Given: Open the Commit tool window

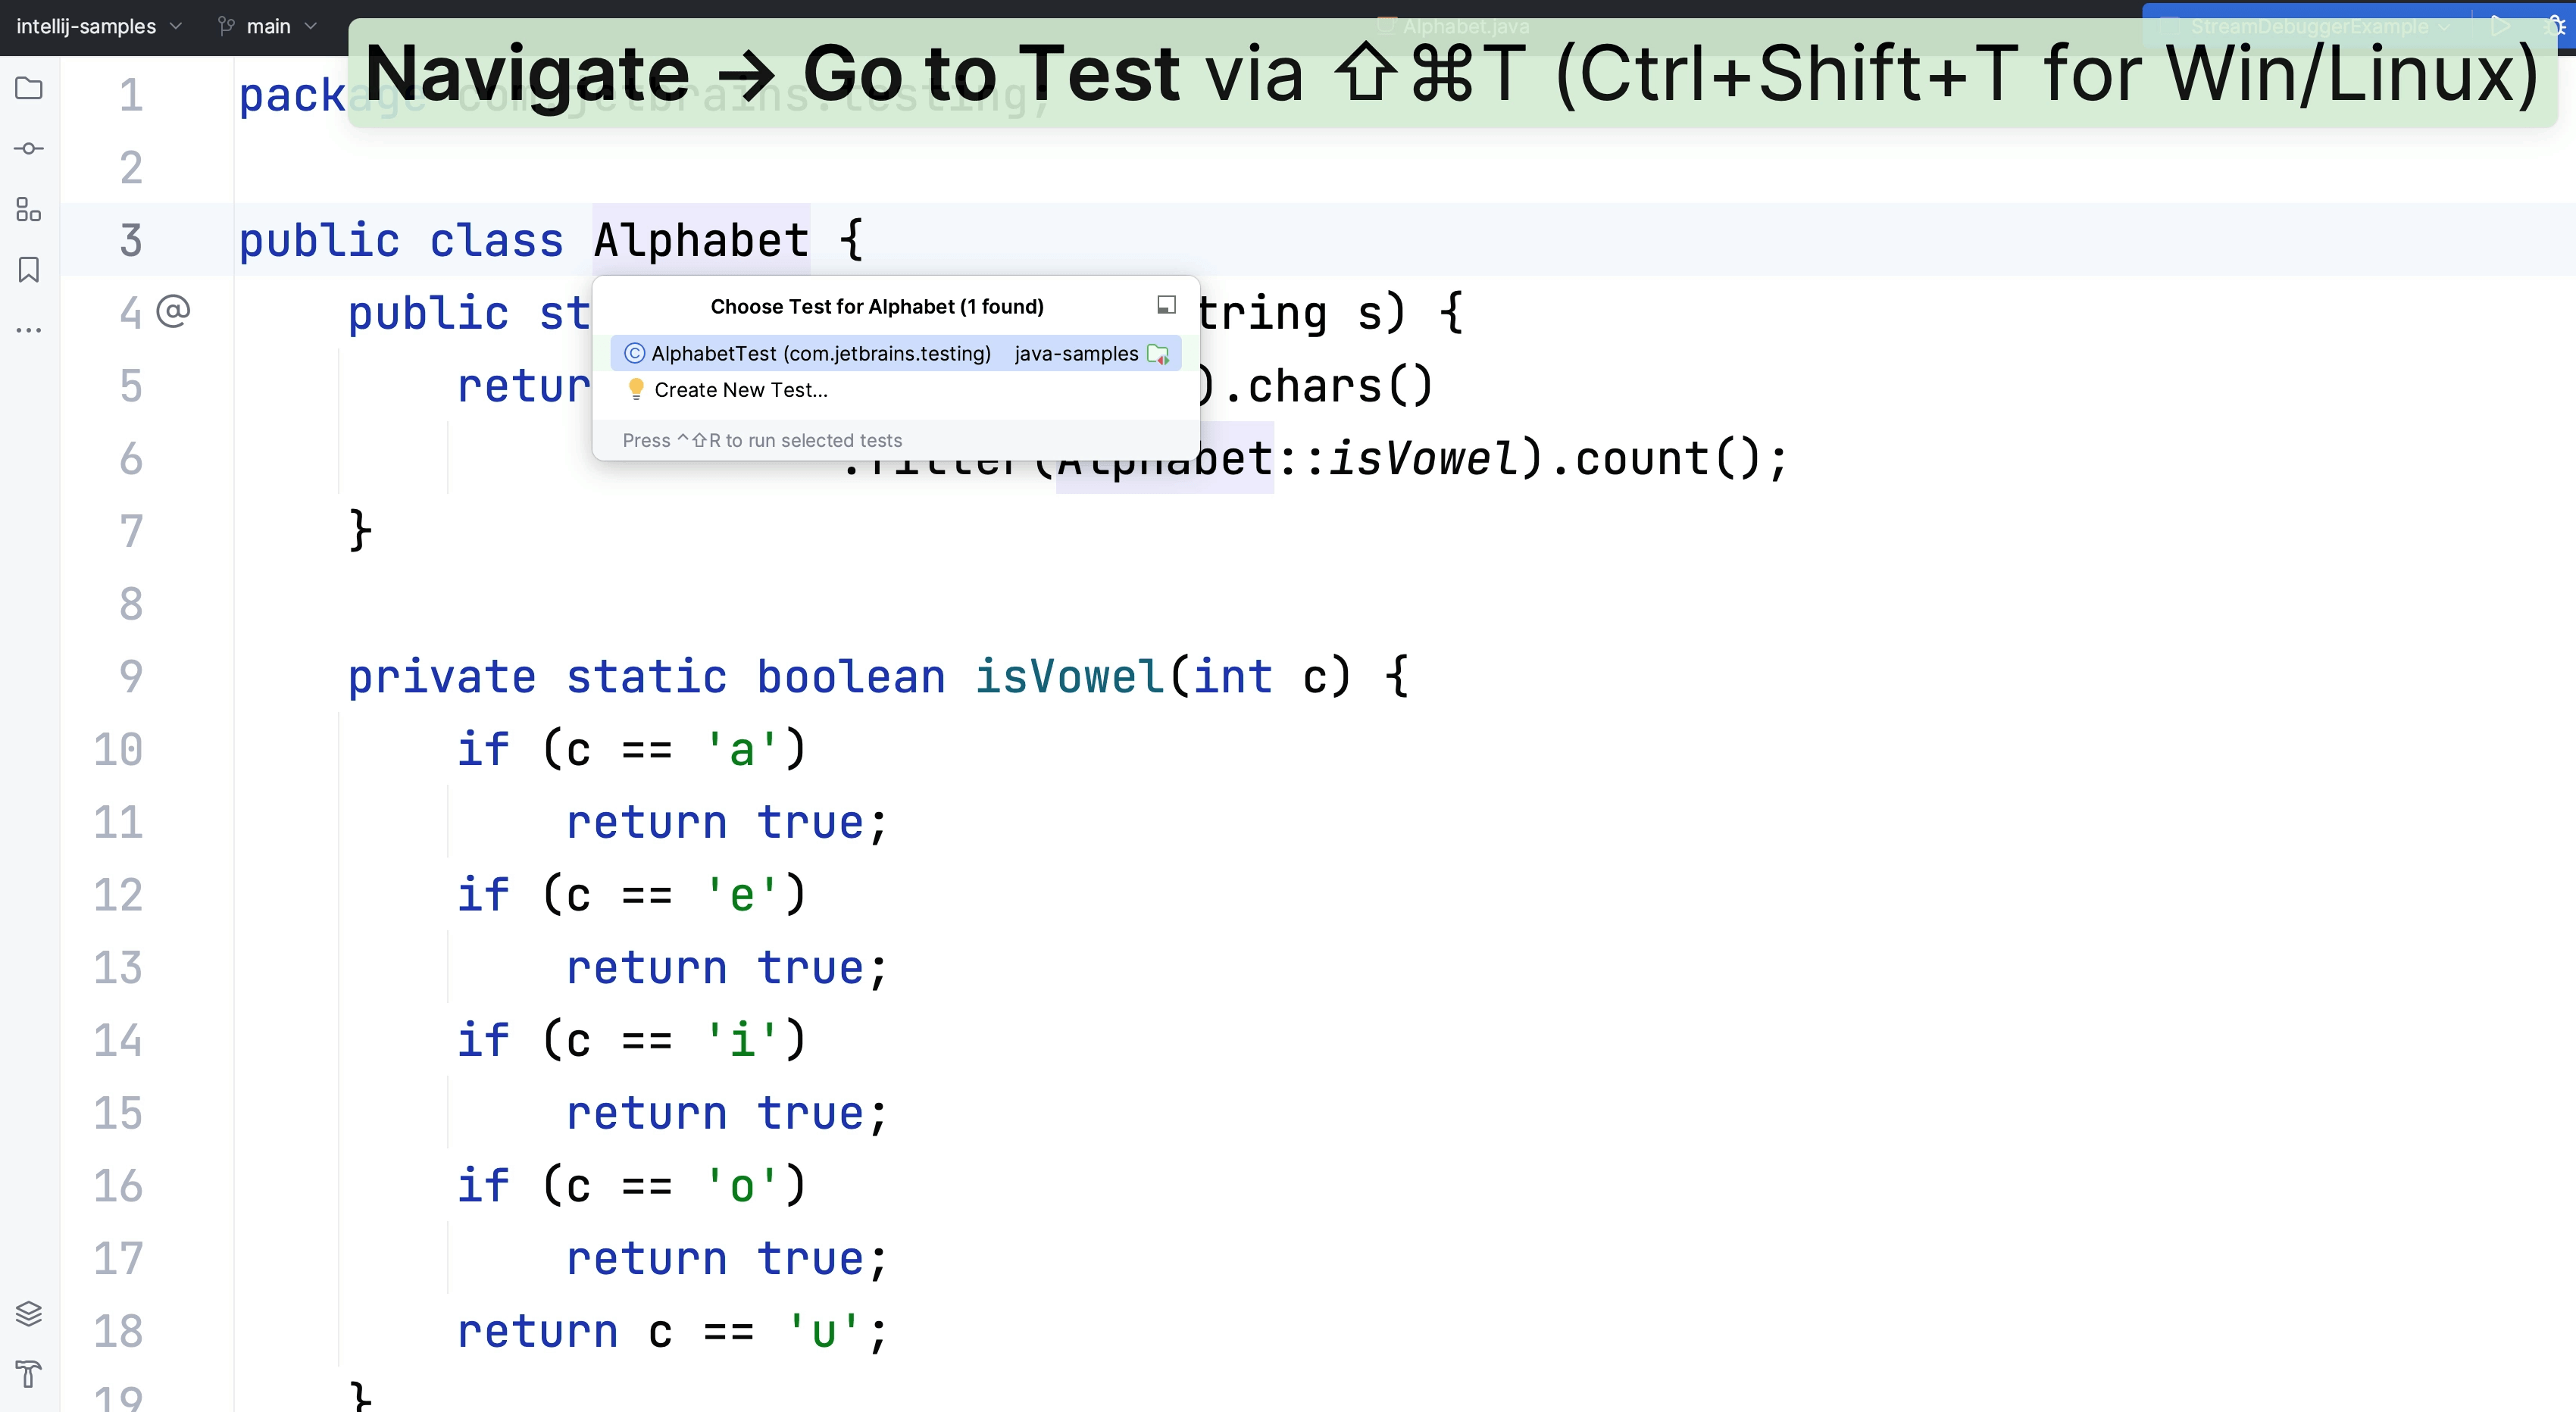Looking at the screenshot, I should pos(29,149).
